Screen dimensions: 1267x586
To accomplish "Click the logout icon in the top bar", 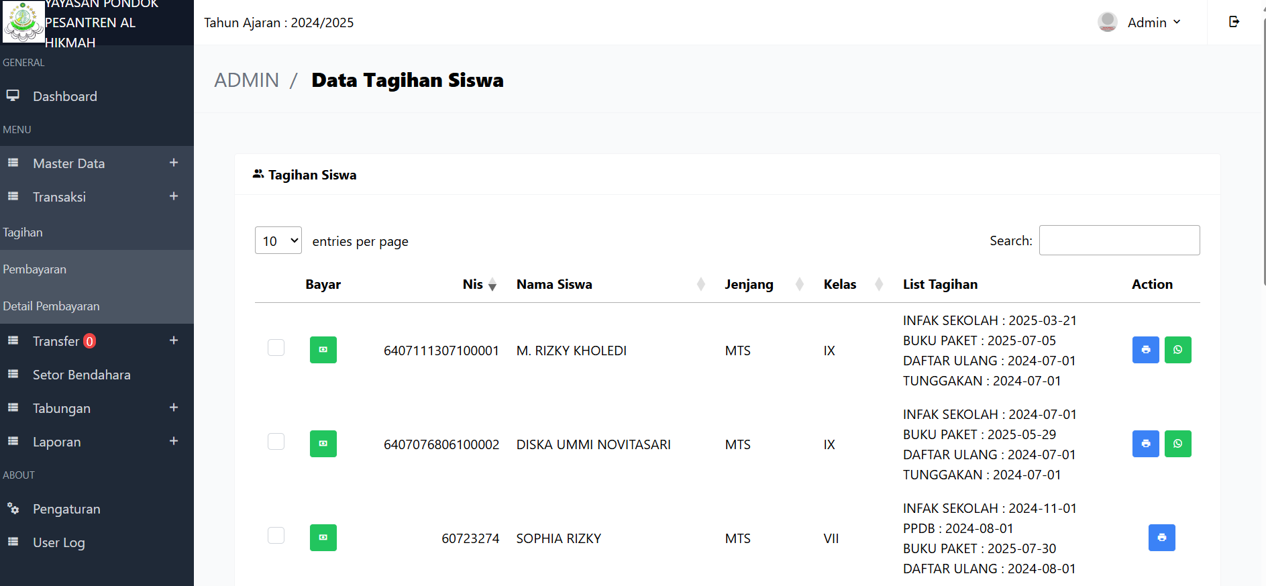I will point(1234,22).
